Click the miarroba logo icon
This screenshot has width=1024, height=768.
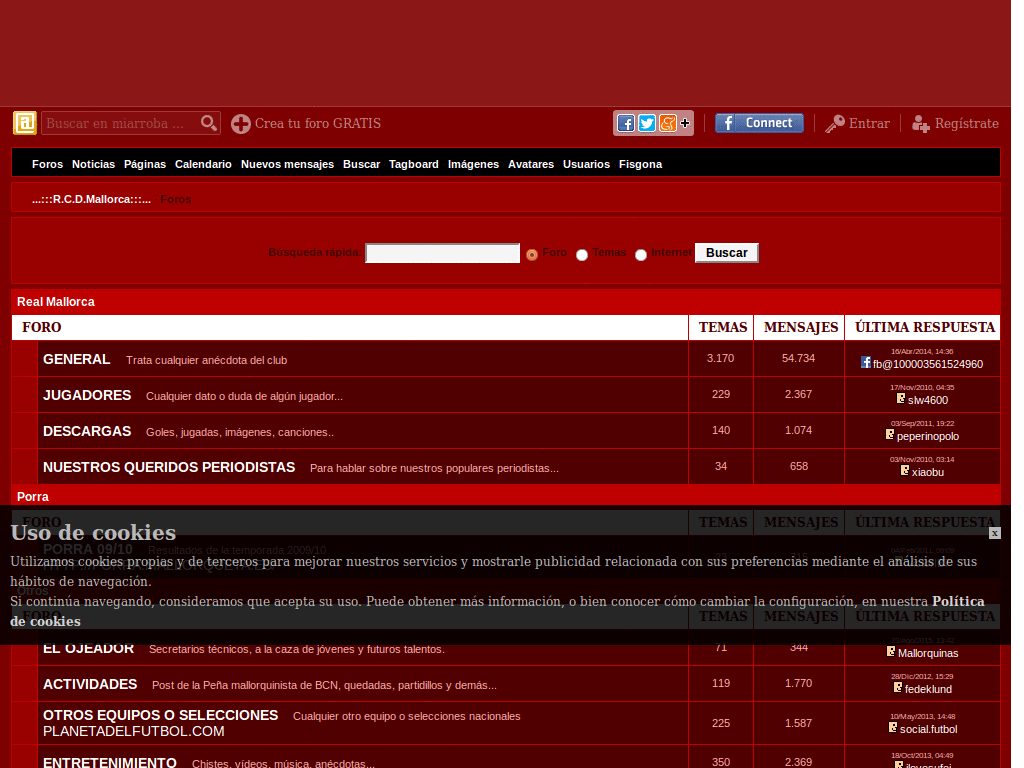pos(25,123)
